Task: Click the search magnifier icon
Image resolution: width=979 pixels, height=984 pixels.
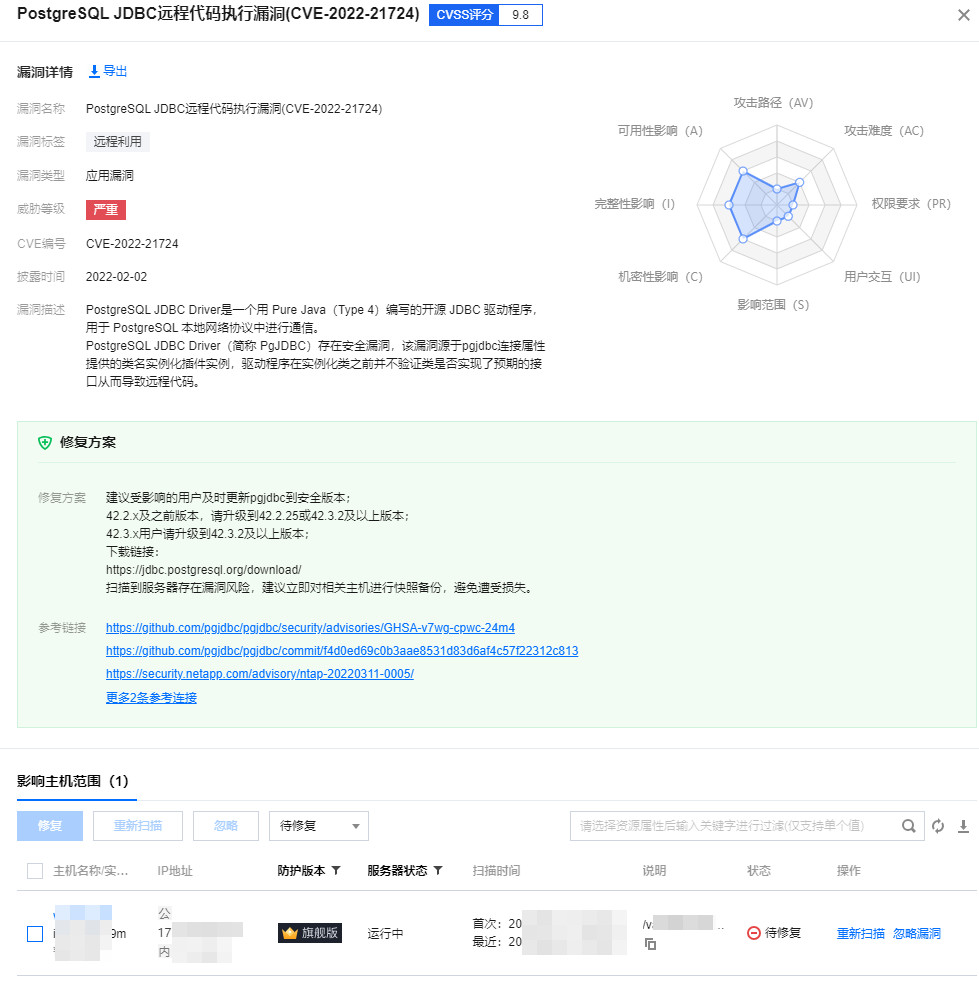Action: (908, 826)
